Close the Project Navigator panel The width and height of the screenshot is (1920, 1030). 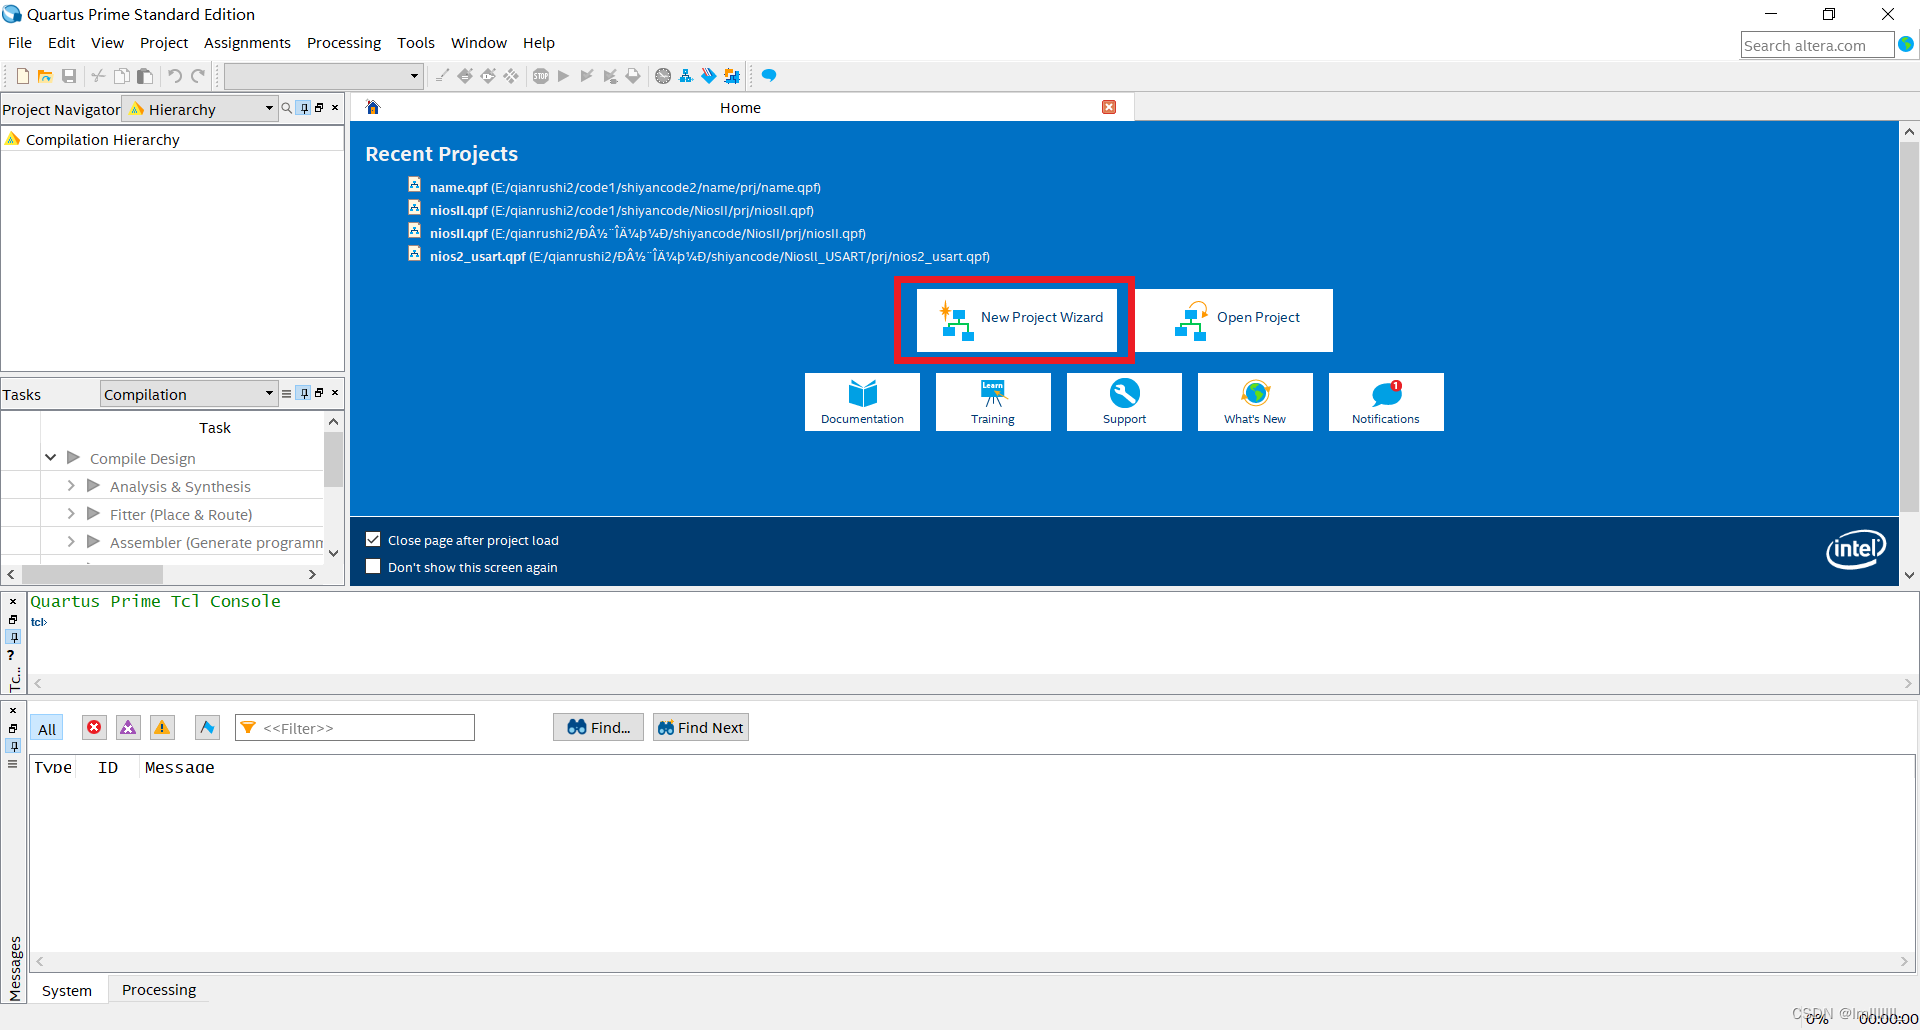pos(335,108)
